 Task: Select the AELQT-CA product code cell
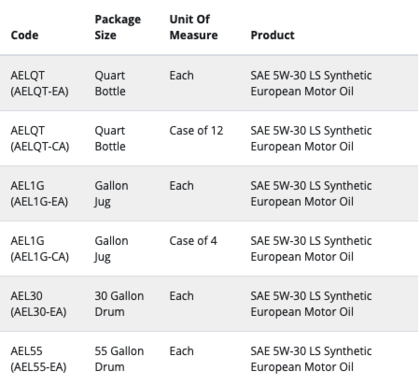pyautogui.click(x=40, y=138)
